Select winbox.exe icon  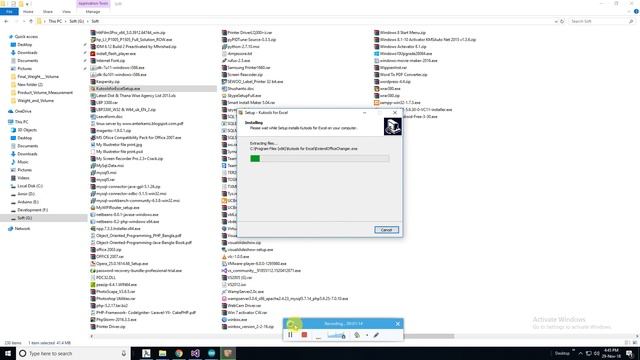tap(224, 320)
